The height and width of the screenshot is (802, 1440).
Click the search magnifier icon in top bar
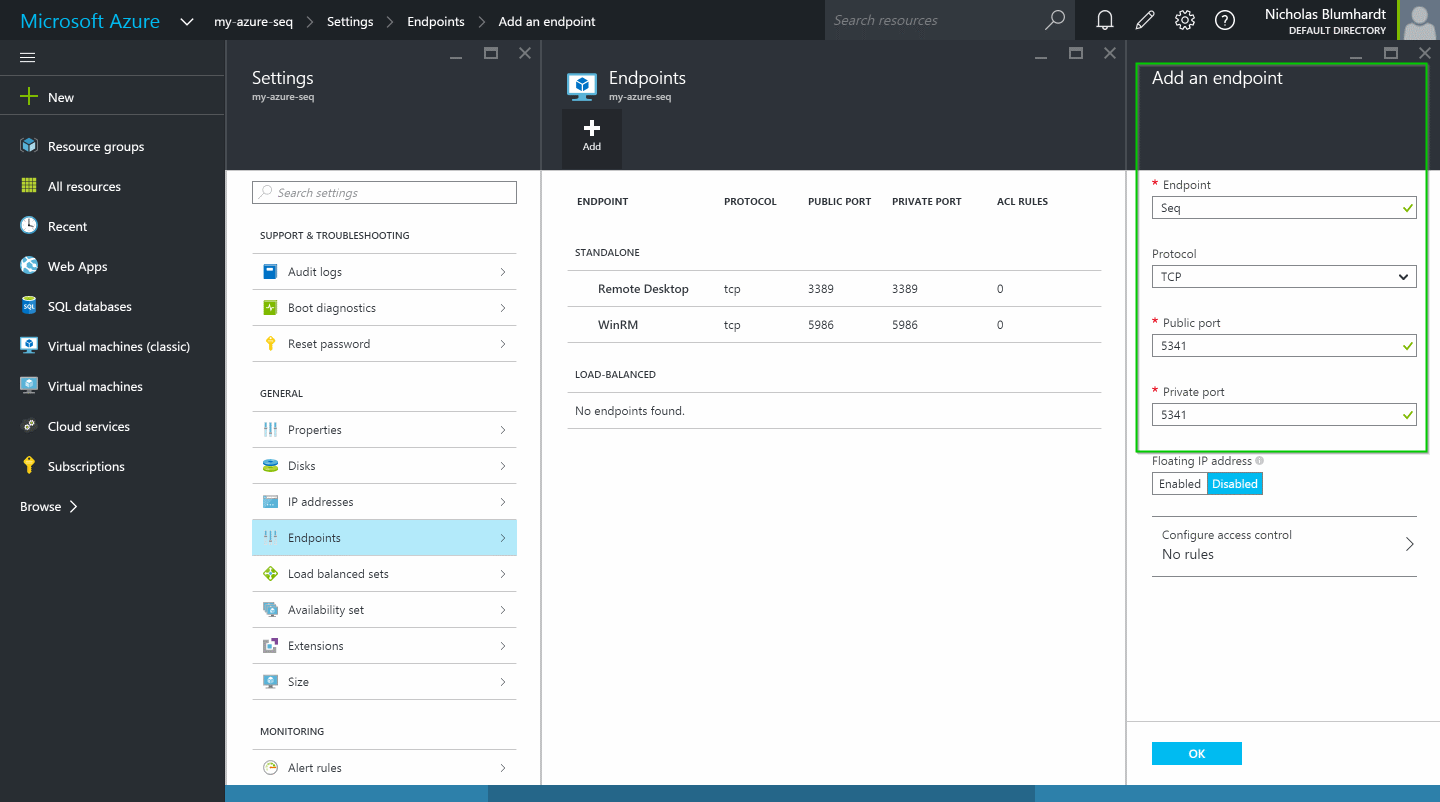(x=1055, y=20)
